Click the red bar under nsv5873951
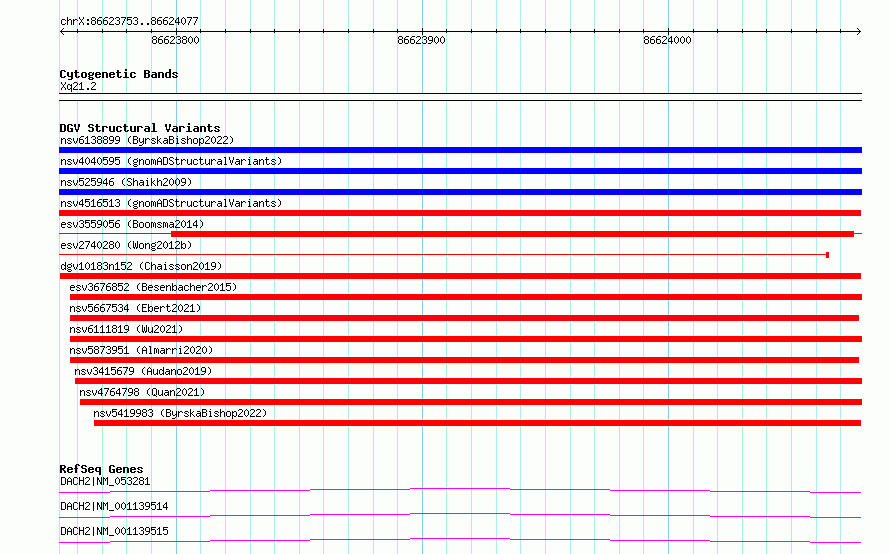The image size is (890, 554). coord(464,360)
